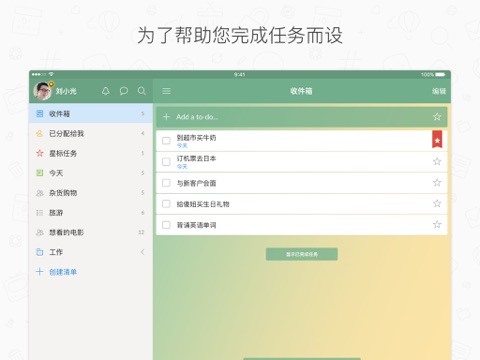
Task: Click the 编辑 edit button
Action: [439, 91]
